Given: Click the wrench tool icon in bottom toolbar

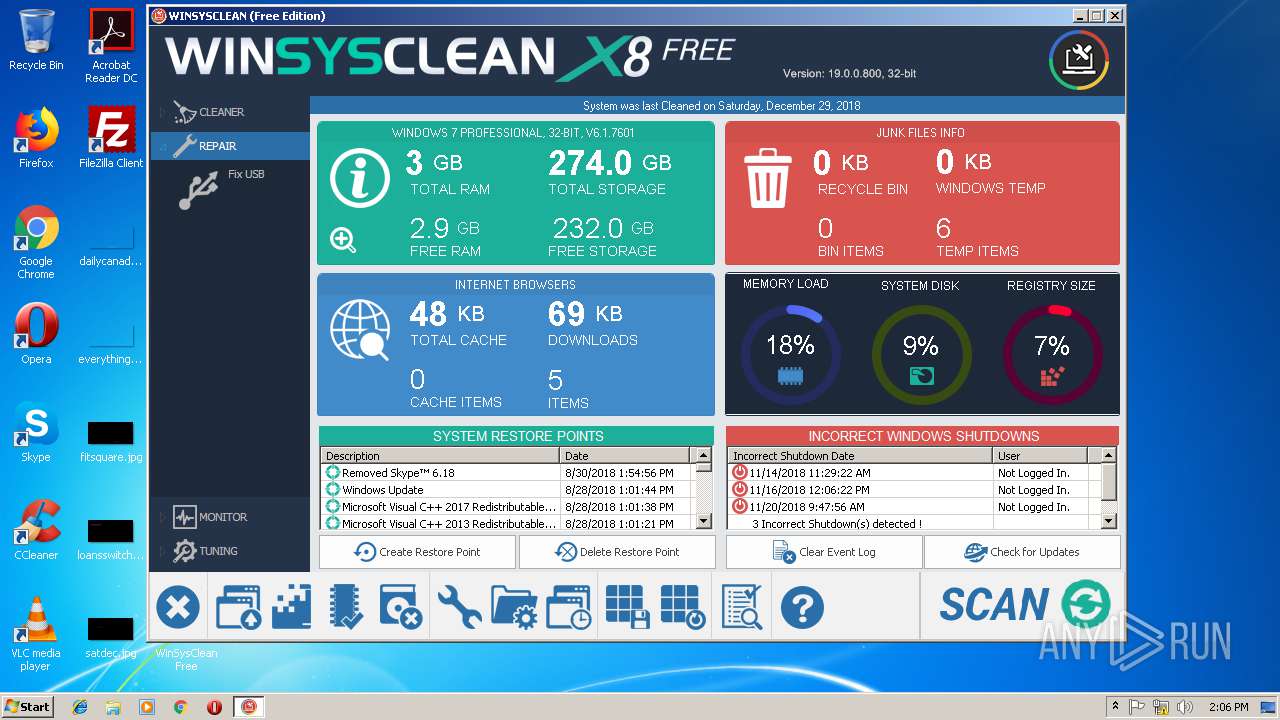Looking at the screenshot, I should click(x=459, y=607).
